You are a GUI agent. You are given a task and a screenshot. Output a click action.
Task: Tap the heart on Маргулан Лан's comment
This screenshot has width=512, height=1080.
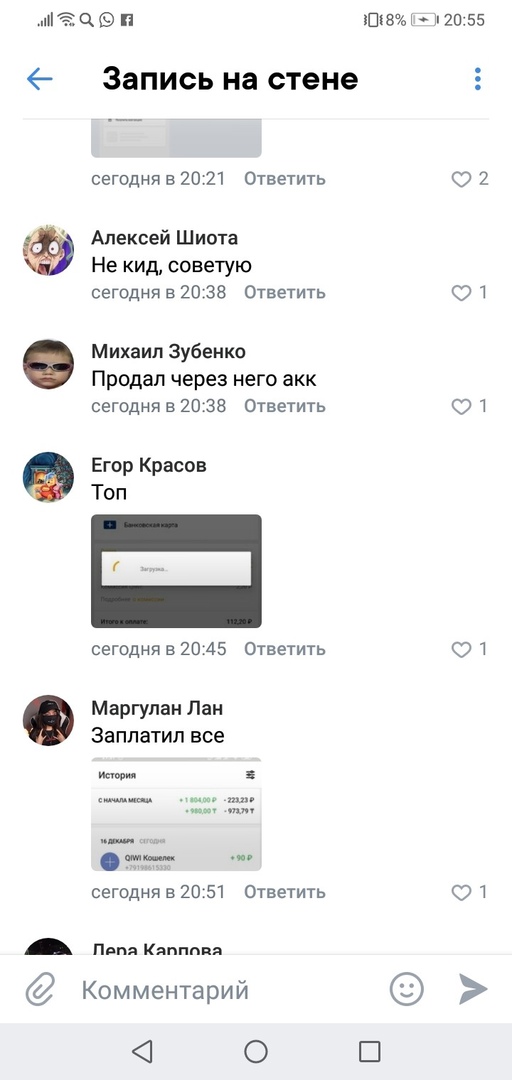tap(461, 892)
